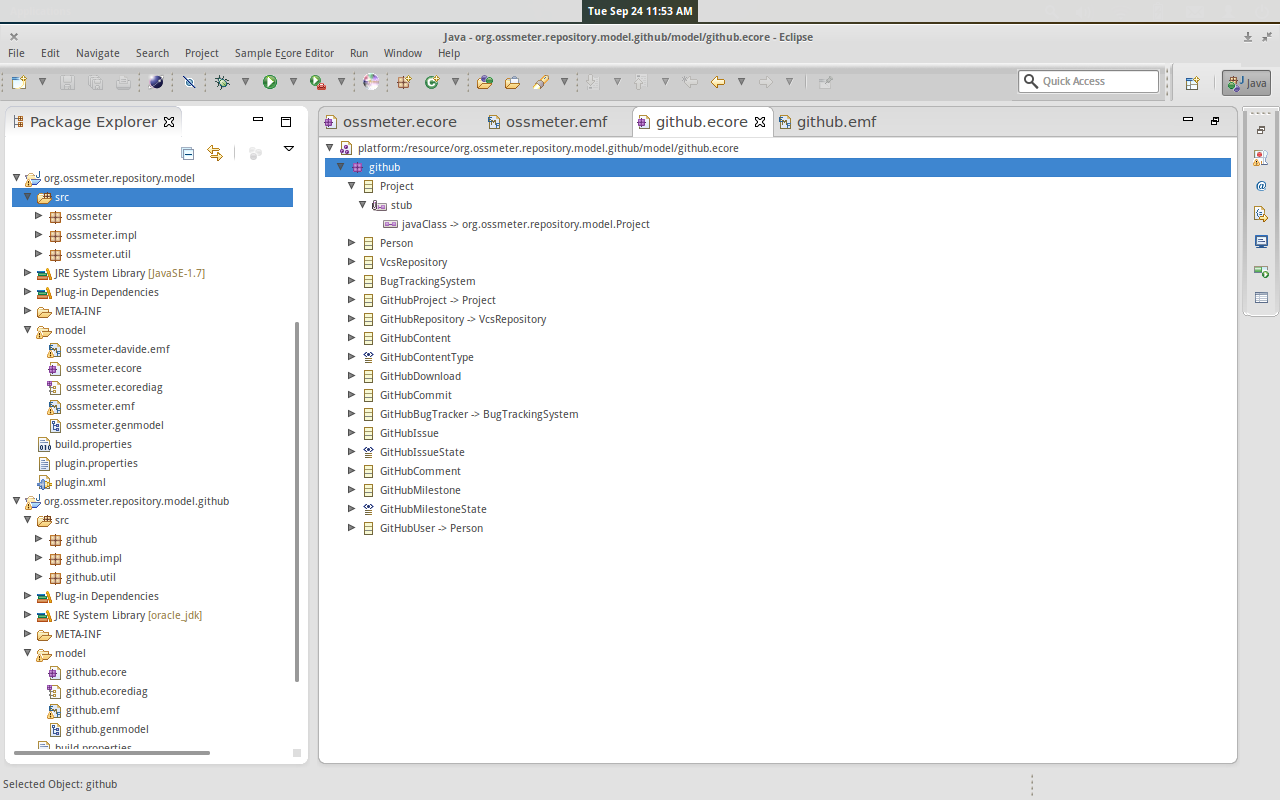Click the New wizard toolbar icon
Image resolution: width=1280 pixels, height=800 pixels.
pyautogui.click(x=19, y=82)
